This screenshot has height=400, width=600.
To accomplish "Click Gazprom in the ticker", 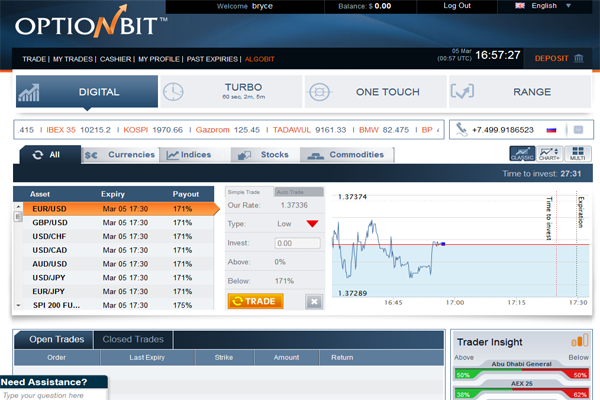I will point(212,130).
